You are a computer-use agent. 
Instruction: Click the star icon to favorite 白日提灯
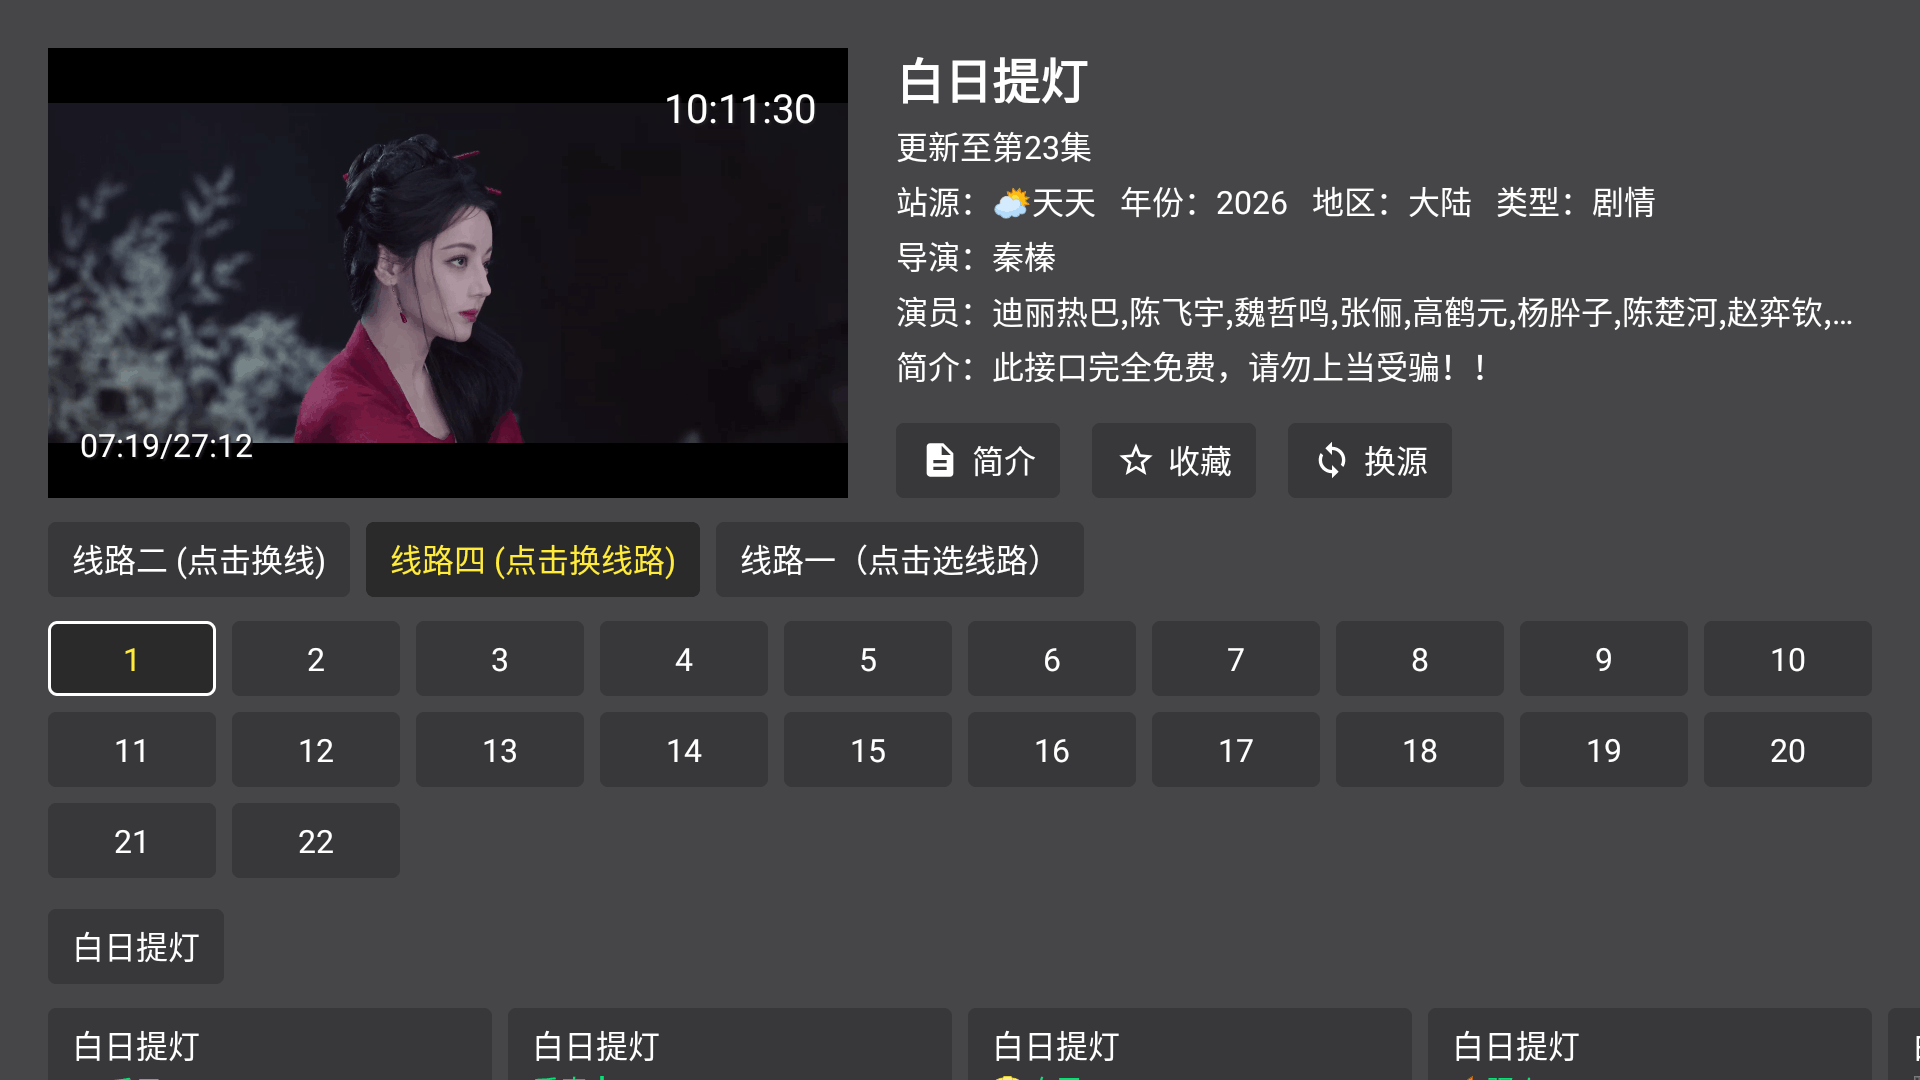tap(1135, 460)
